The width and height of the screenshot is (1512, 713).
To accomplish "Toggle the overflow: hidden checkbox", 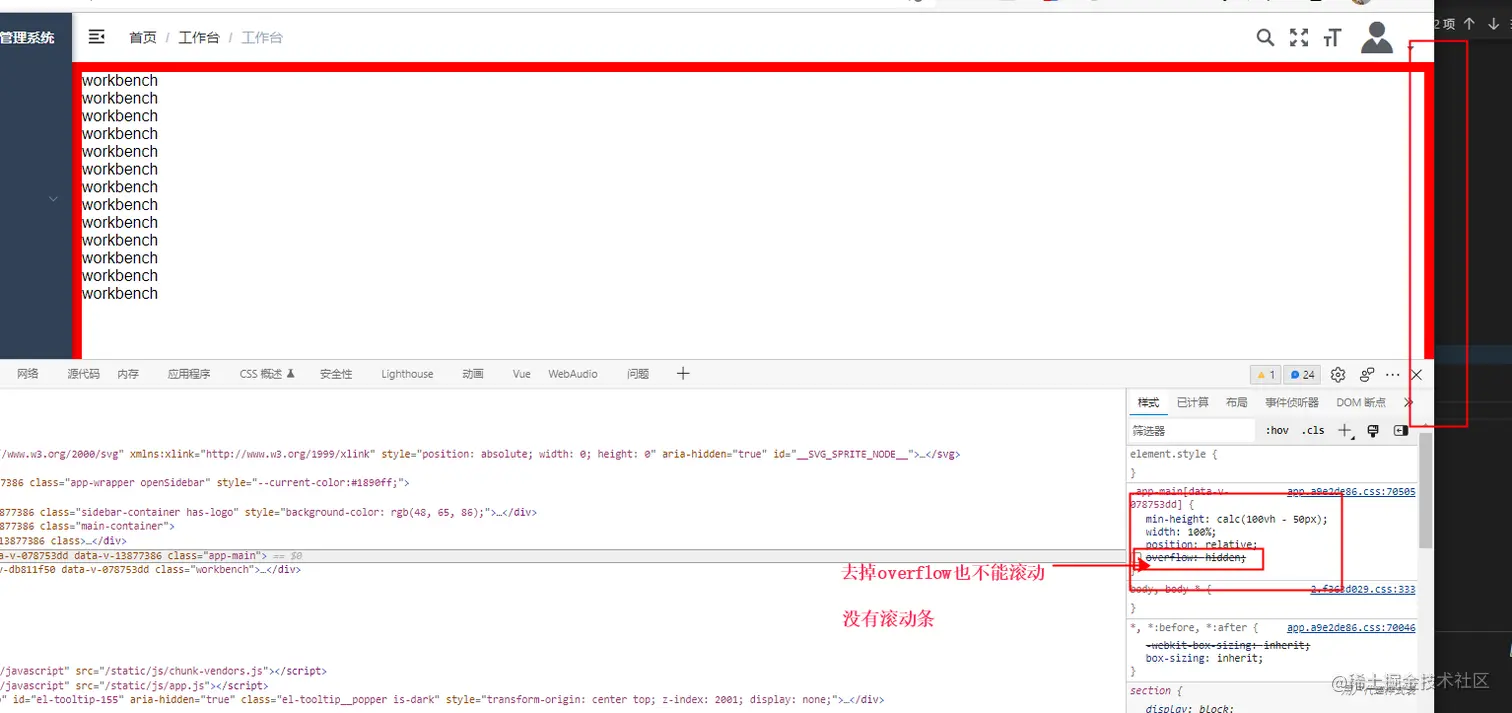I will 1137,558.
